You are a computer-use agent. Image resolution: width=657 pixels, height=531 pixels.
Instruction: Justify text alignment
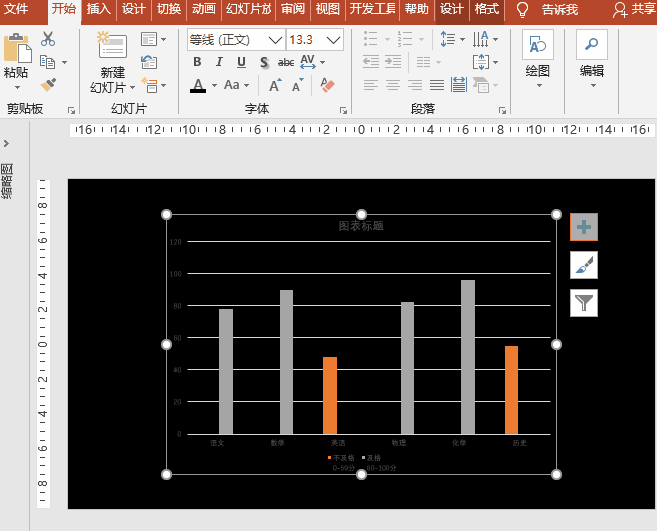[437, 85]
